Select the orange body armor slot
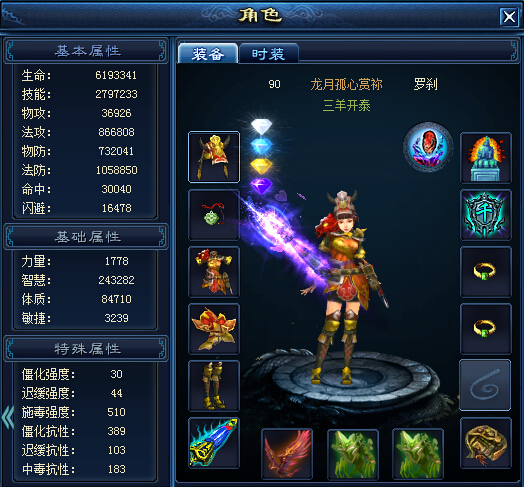Viewport: 524px width, 487px height. (214, 272)
